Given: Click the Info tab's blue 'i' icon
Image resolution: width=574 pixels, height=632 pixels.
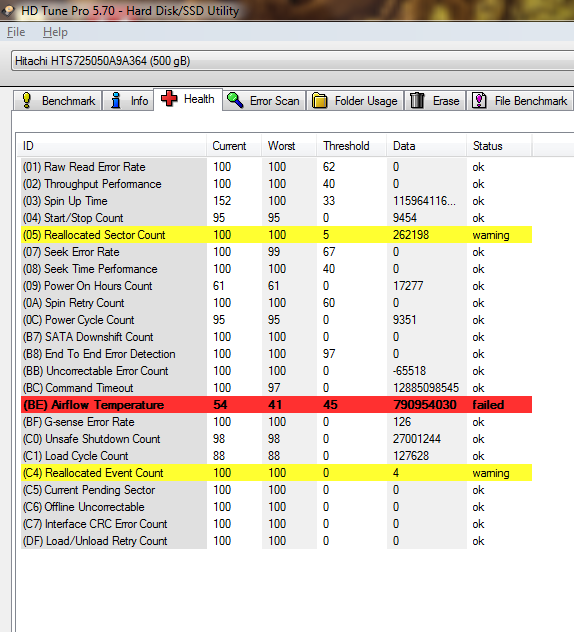Looking at the screenshot, I should click(x=116, y=100).
